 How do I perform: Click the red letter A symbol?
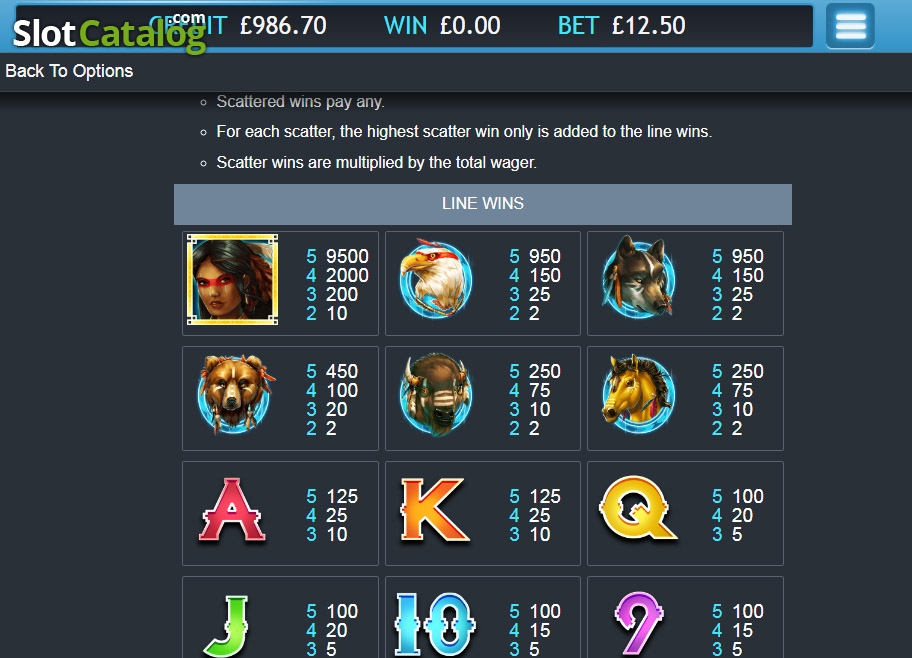[232, 510]
